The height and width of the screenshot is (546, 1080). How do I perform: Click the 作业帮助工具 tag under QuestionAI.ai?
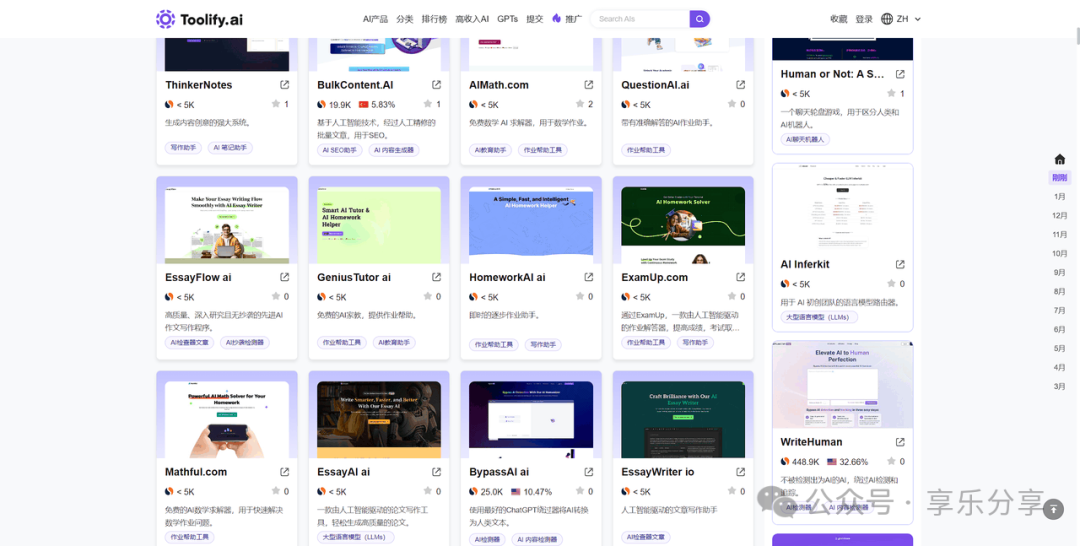click(648, 150)
